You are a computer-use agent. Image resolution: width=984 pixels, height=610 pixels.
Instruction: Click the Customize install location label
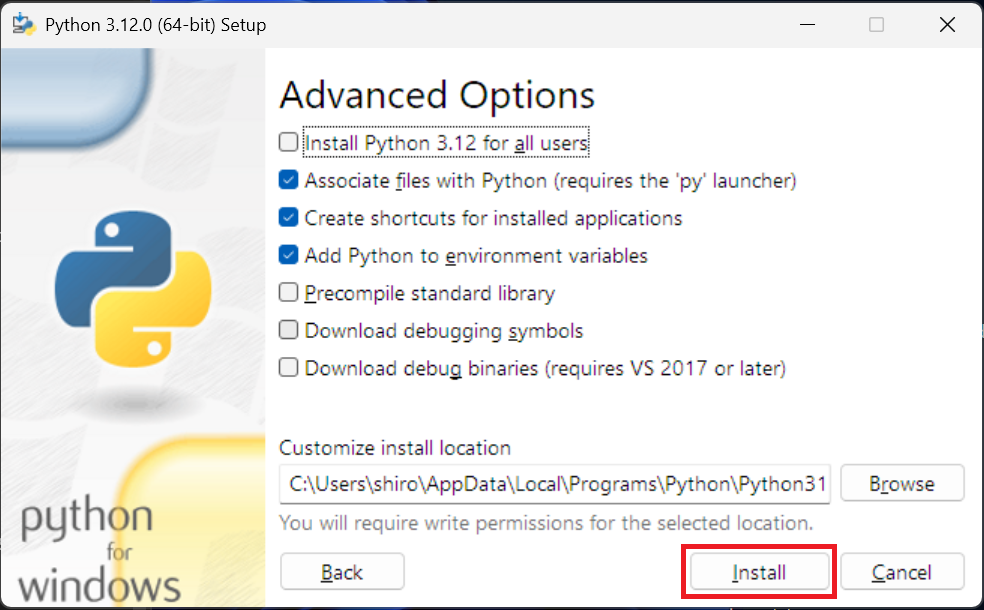click(395, 448)
